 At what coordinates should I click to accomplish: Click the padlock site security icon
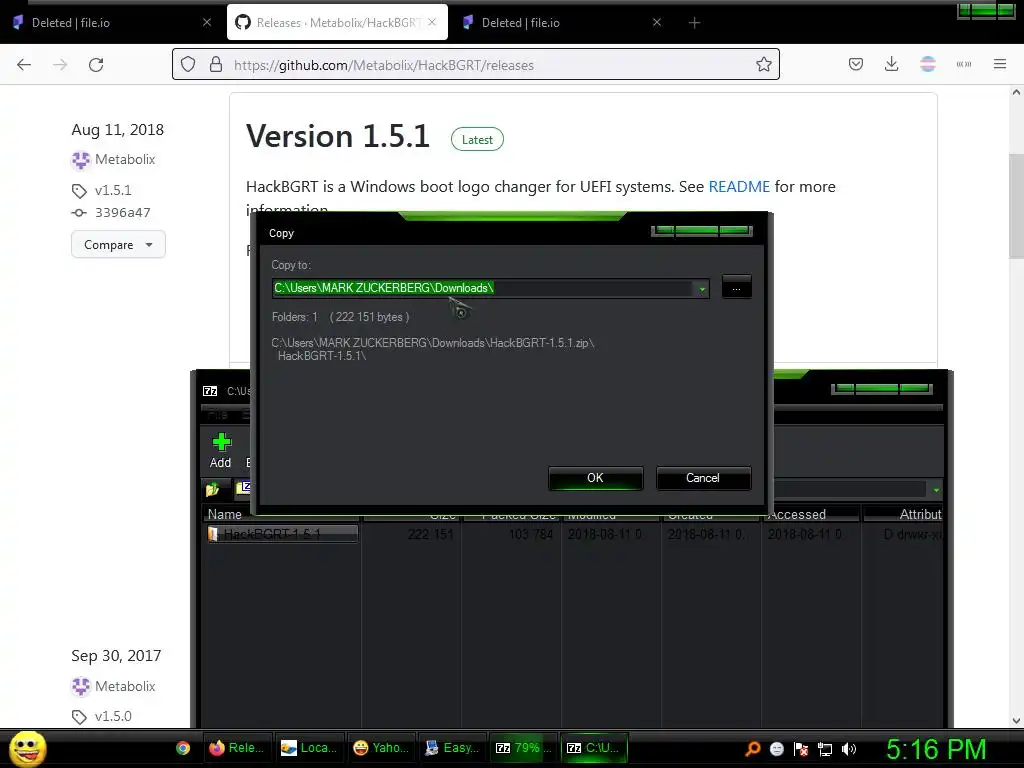click(x=216, y=65)
